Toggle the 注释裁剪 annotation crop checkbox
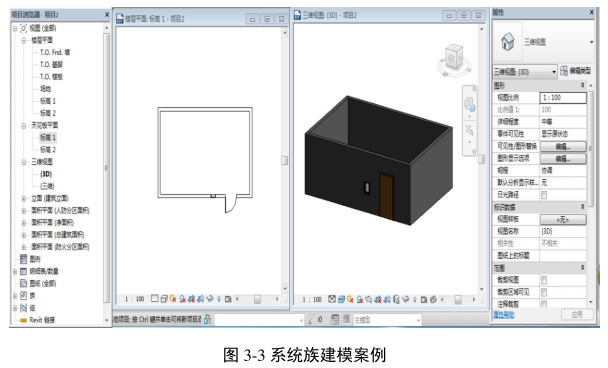The height and width of the screenshot is (368, 608). (544, 304)
